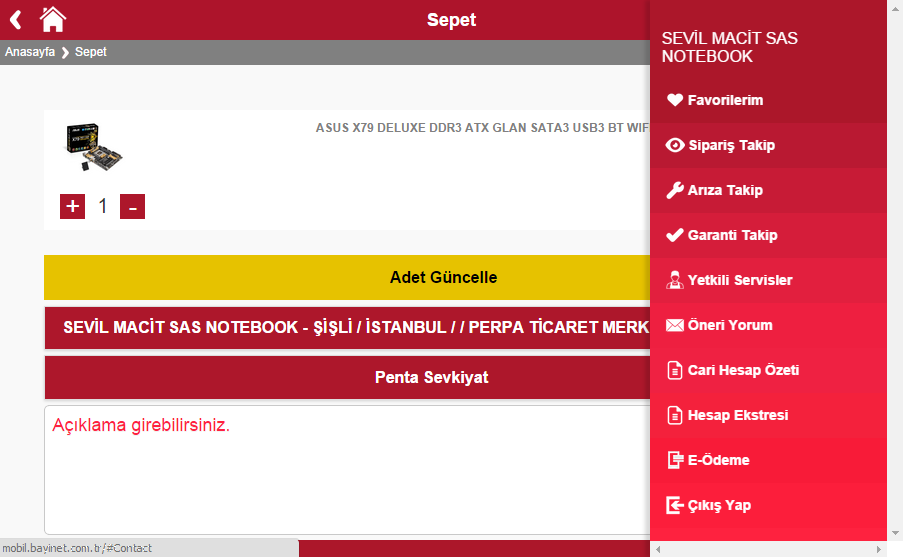Choose Penta Sevkiyat shipping option
Image resolution: width=903 pixels, height=557 pixels.
tap(347, 377)
